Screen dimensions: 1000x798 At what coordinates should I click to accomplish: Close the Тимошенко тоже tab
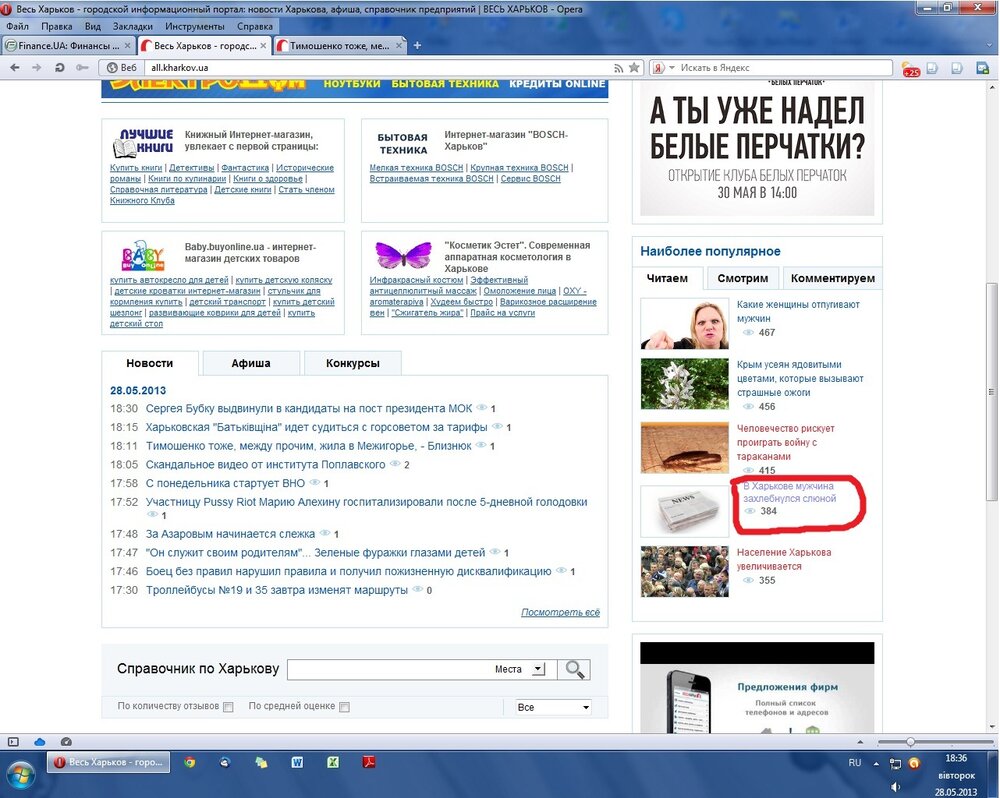click(x=399, y=45)
